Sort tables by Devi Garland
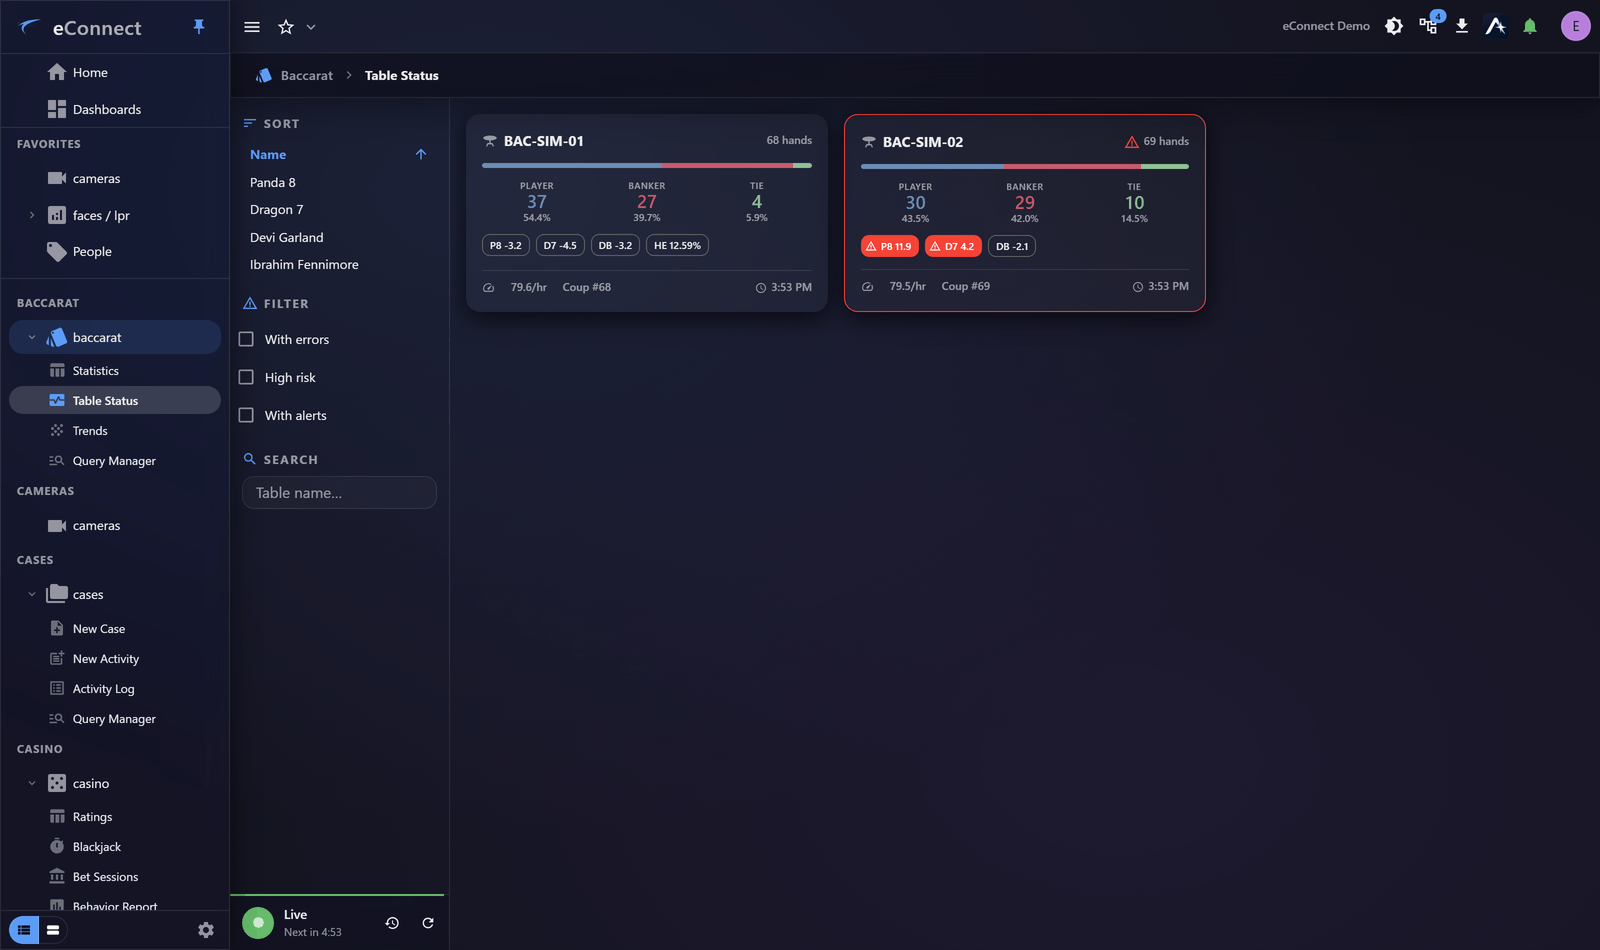Viewport: 1600px width, 950px height. point(287,237)
